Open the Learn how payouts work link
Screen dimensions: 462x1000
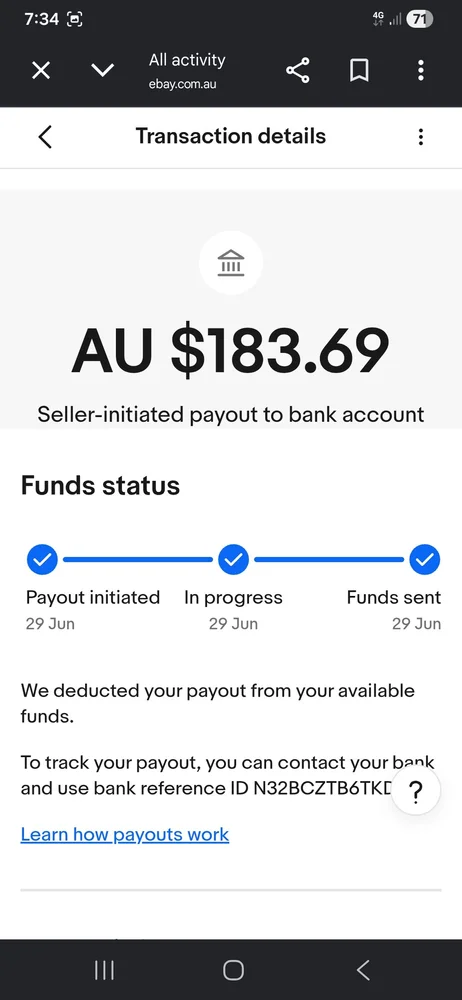coord(125,834)
